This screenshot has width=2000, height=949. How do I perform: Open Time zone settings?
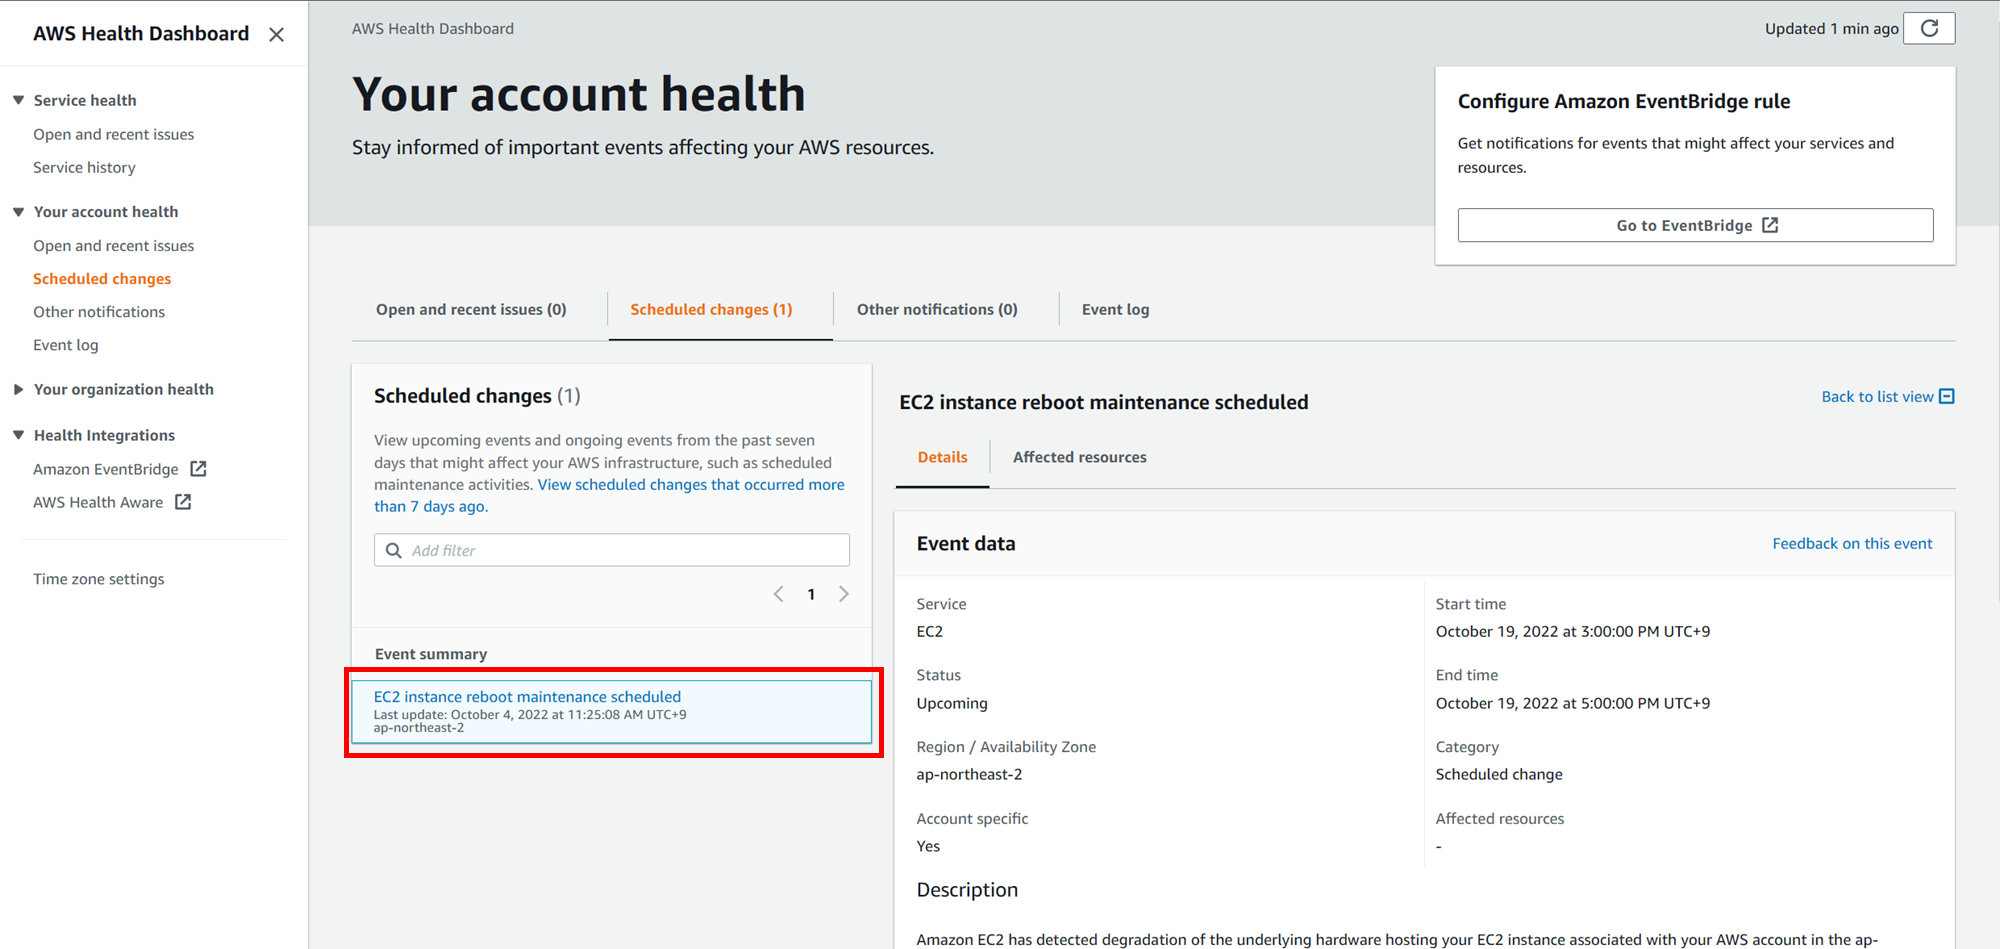(99, 578)
